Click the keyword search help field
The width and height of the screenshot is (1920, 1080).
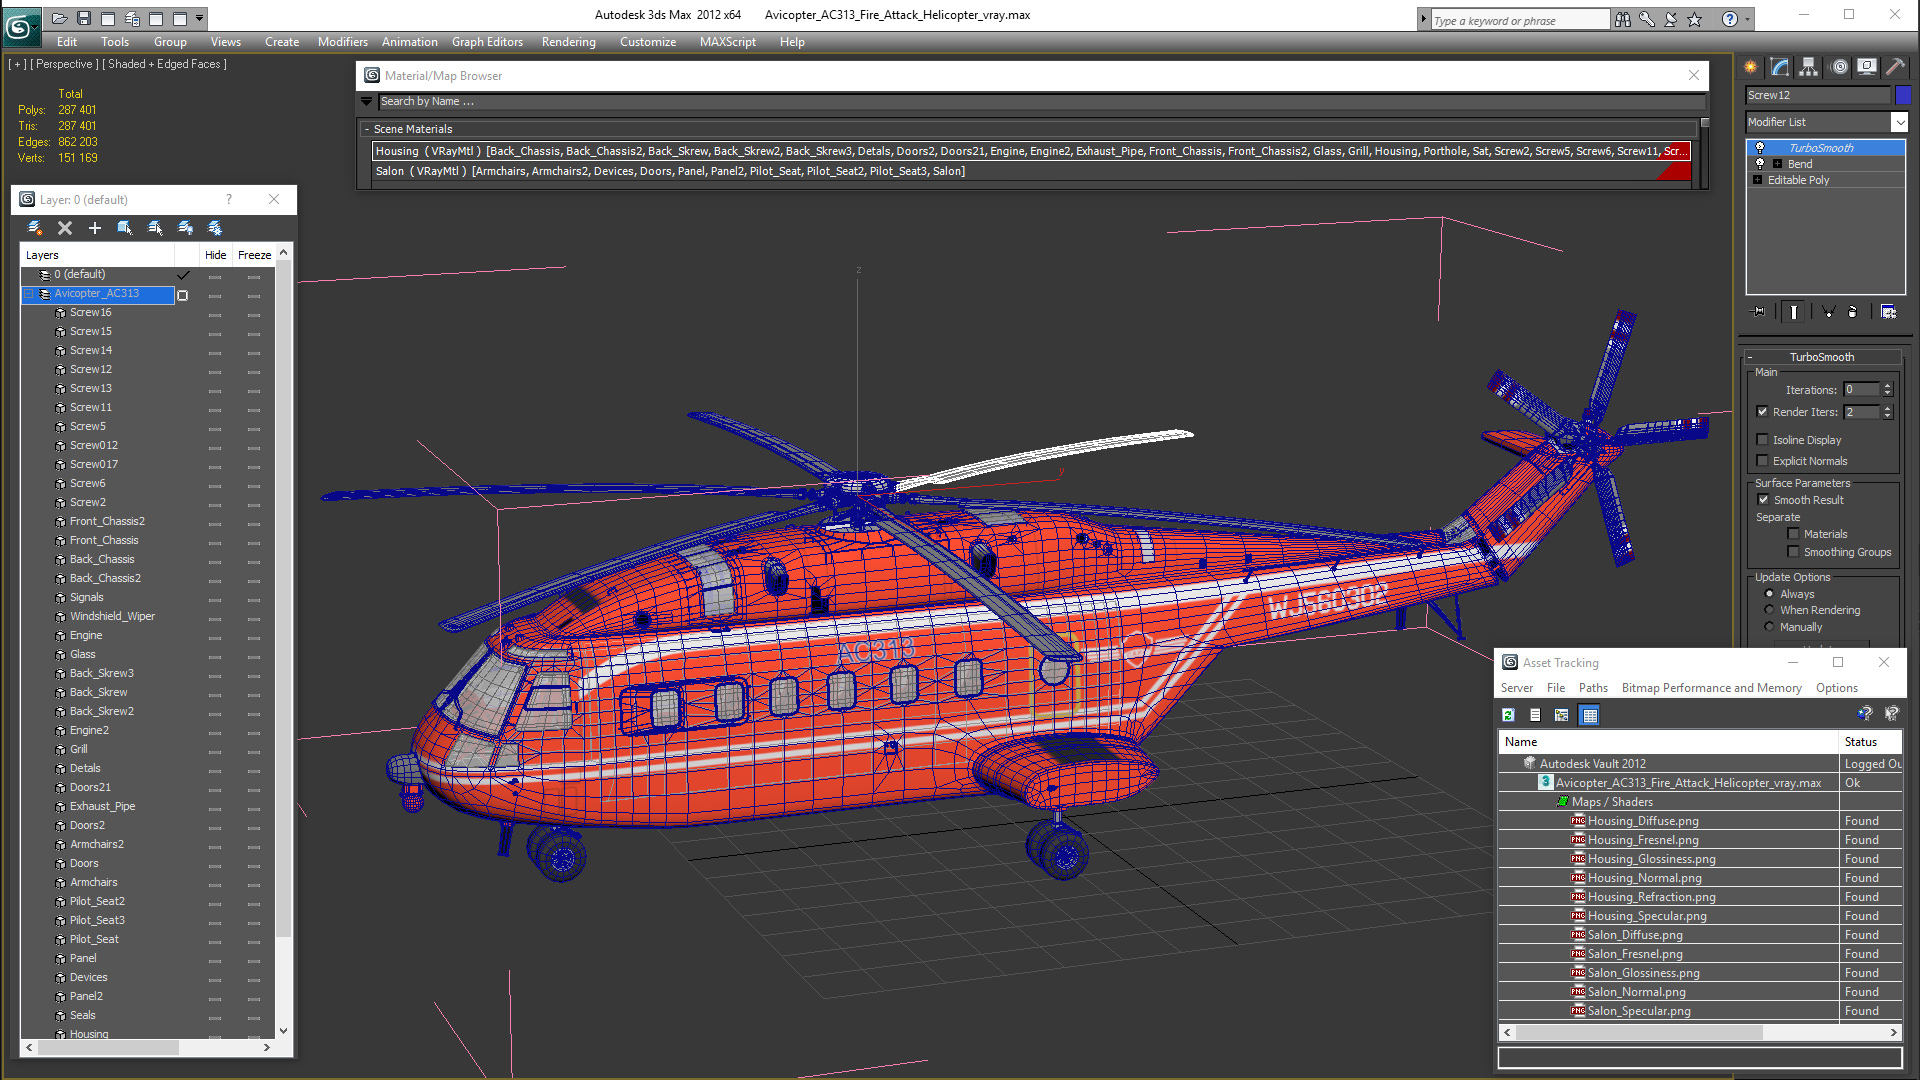1518,20
